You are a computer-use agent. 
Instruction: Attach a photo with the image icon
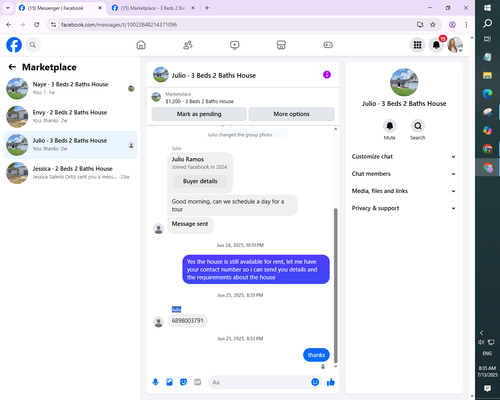click(x=169, y=382)
